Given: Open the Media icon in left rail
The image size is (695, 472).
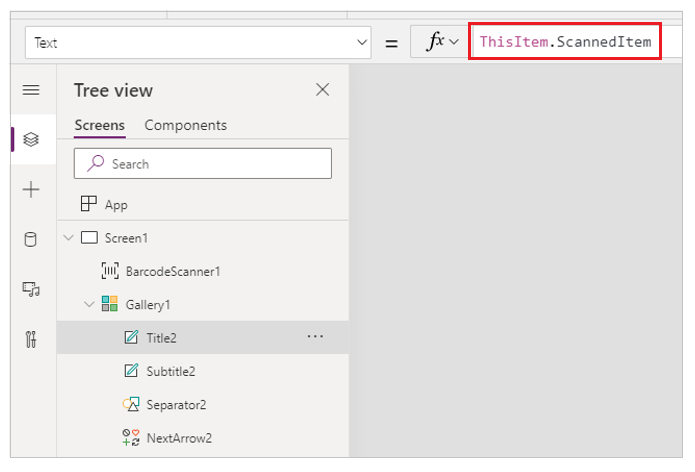Looking at the screenshot, I should 31,289.
